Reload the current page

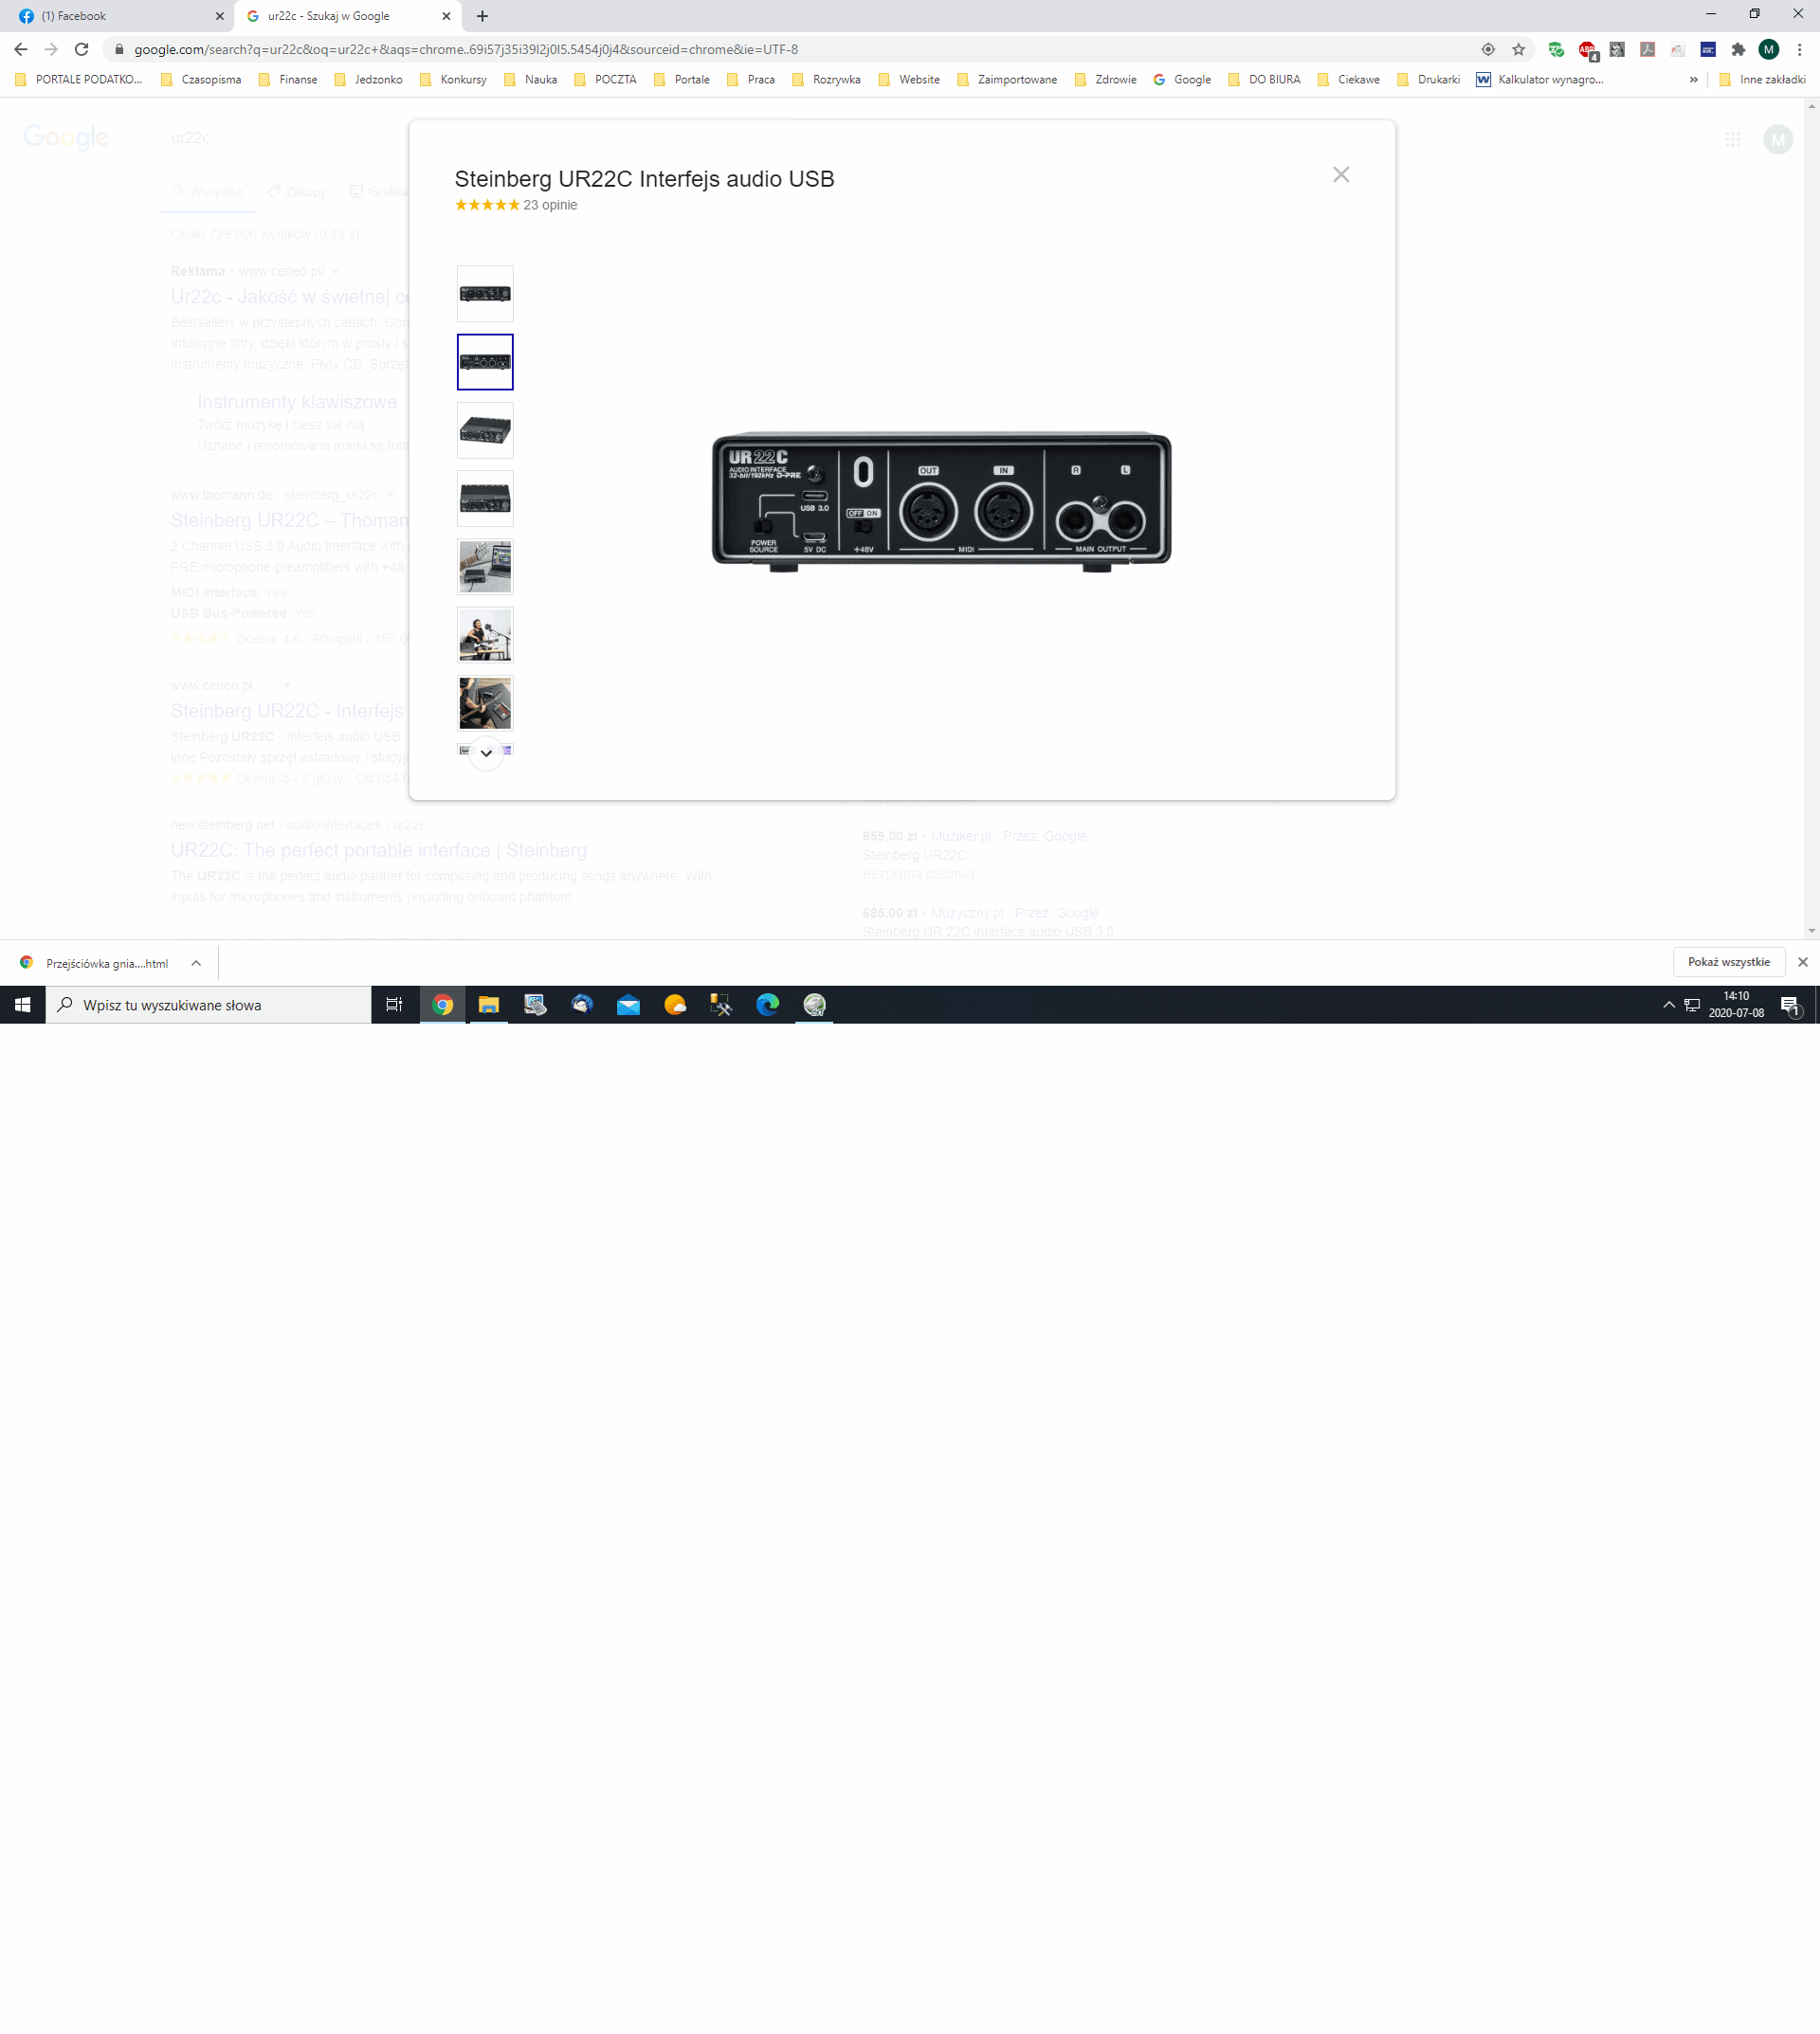click(x=82, y=49)
